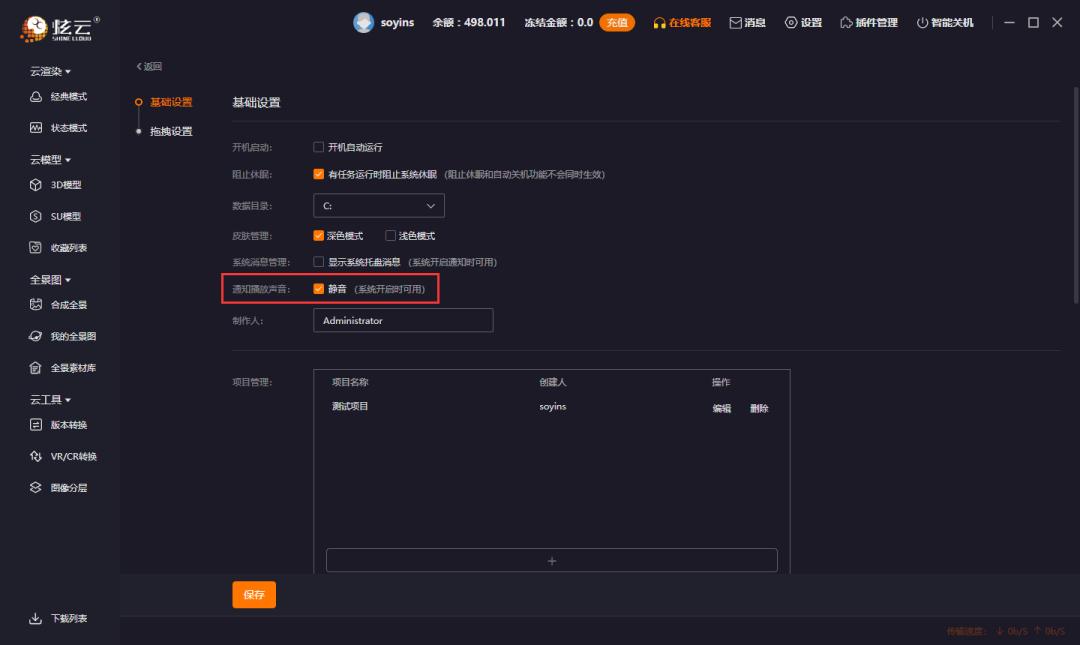Save settings with the 保存 button
Viewport: 1080px width, 645px height.
pos(253,594)
